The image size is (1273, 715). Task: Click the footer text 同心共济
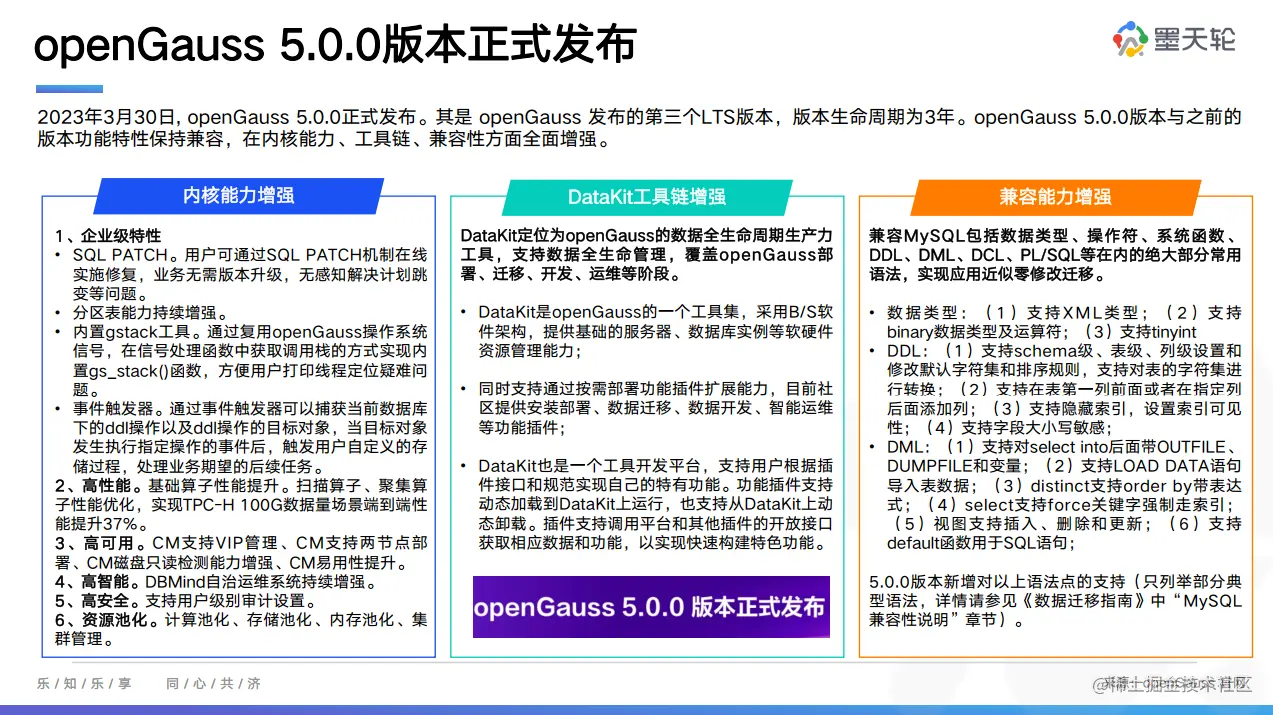(x=213, y=684)
